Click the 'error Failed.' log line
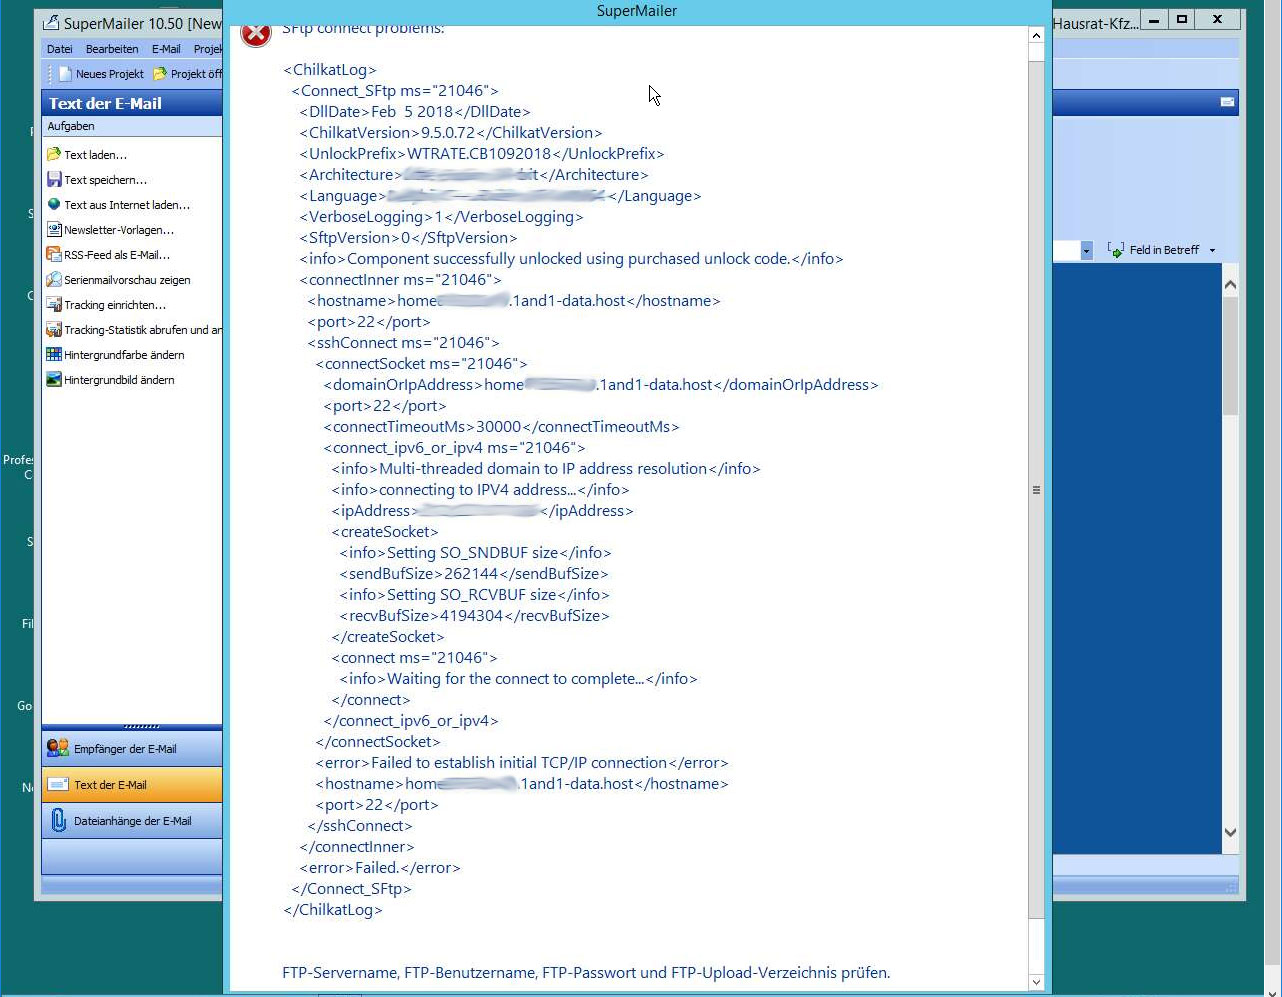 [x=380, y=868]
